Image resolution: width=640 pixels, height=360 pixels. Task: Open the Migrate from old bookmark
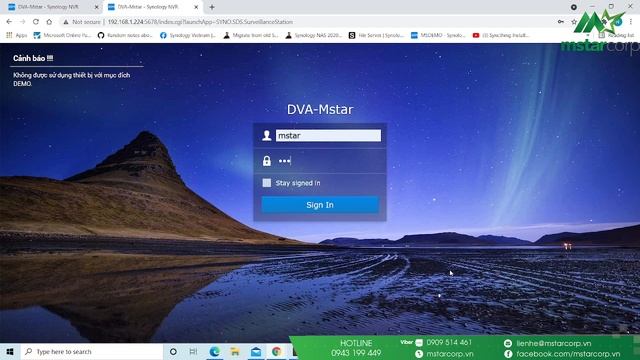click(251, 36)
